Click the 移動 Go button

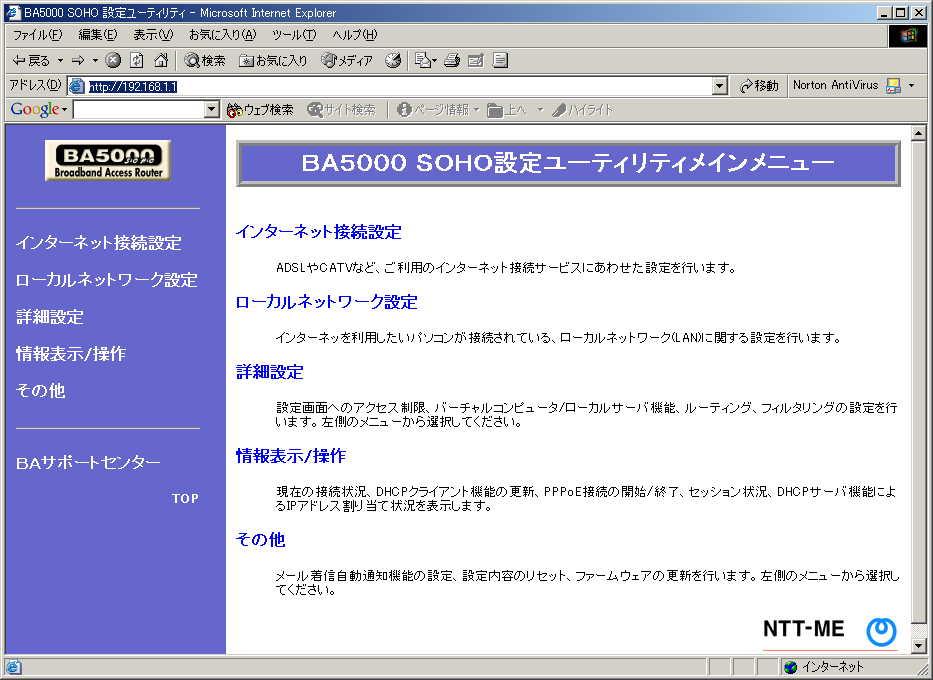pos(760,86)
